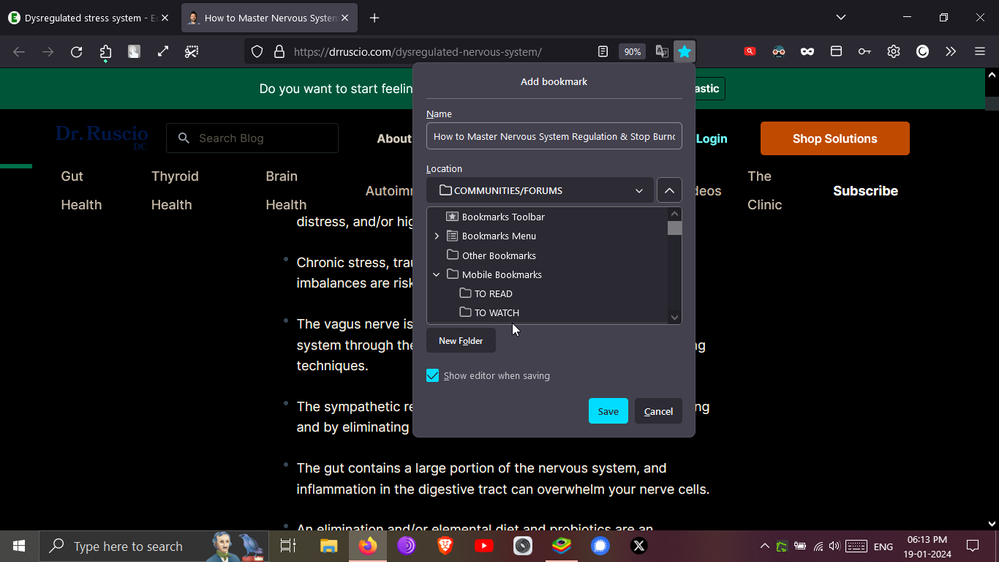
Task: Select the TO READ folder
Action: (x=493, y=294)
